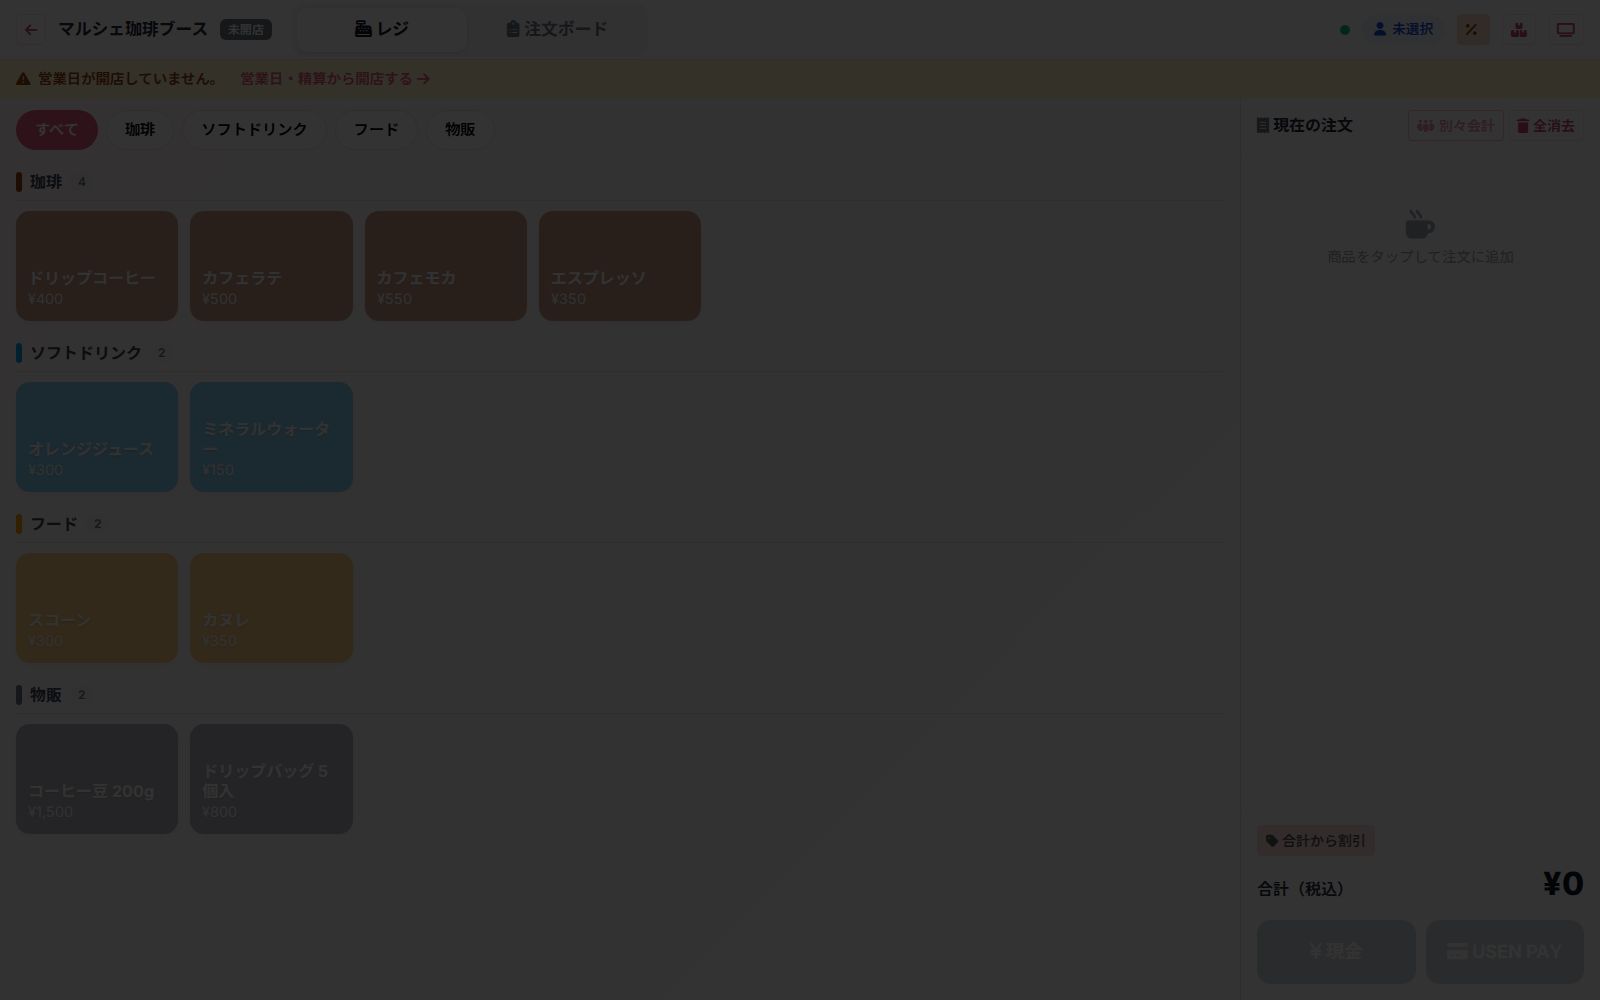The image size is (1600, 1000).
Task: Add ドリップバッグ 5個入 to the order
Action: click(271, 779)
